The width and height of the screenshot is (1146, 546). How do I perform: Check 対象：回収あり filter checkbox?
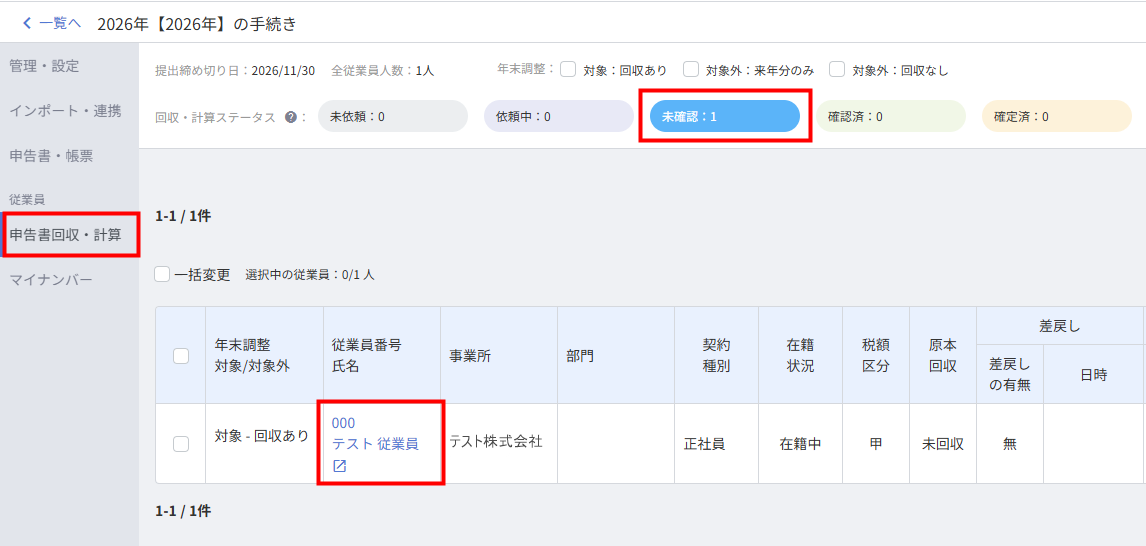point(568,69)
